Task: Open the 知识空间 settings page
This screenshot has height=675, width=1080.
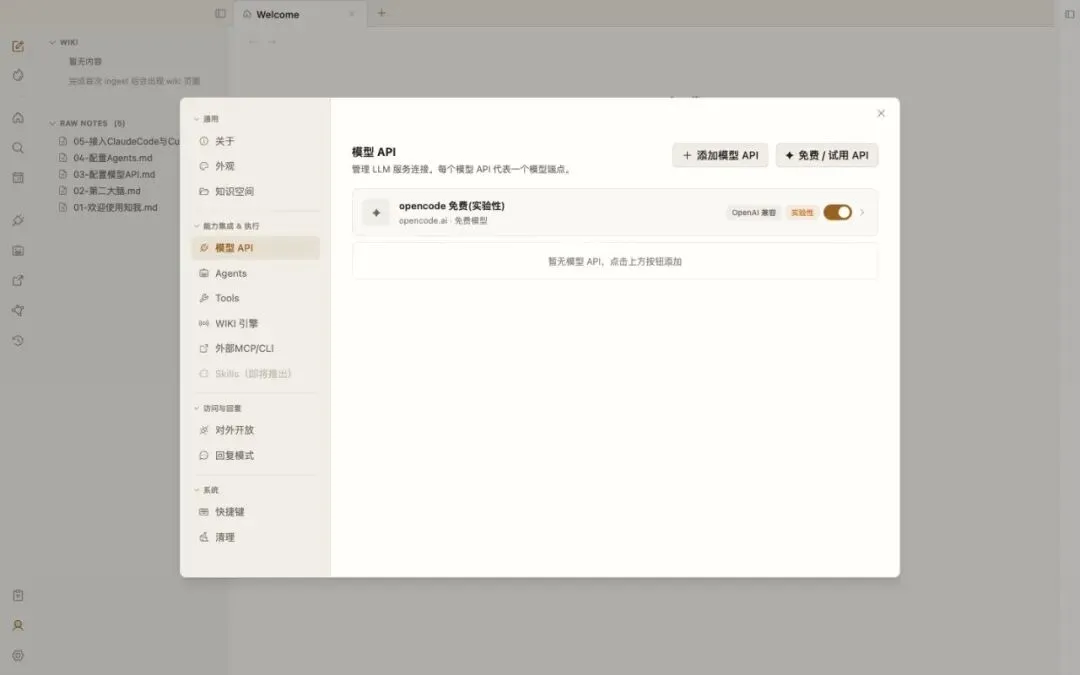Action: pos(256,191)
